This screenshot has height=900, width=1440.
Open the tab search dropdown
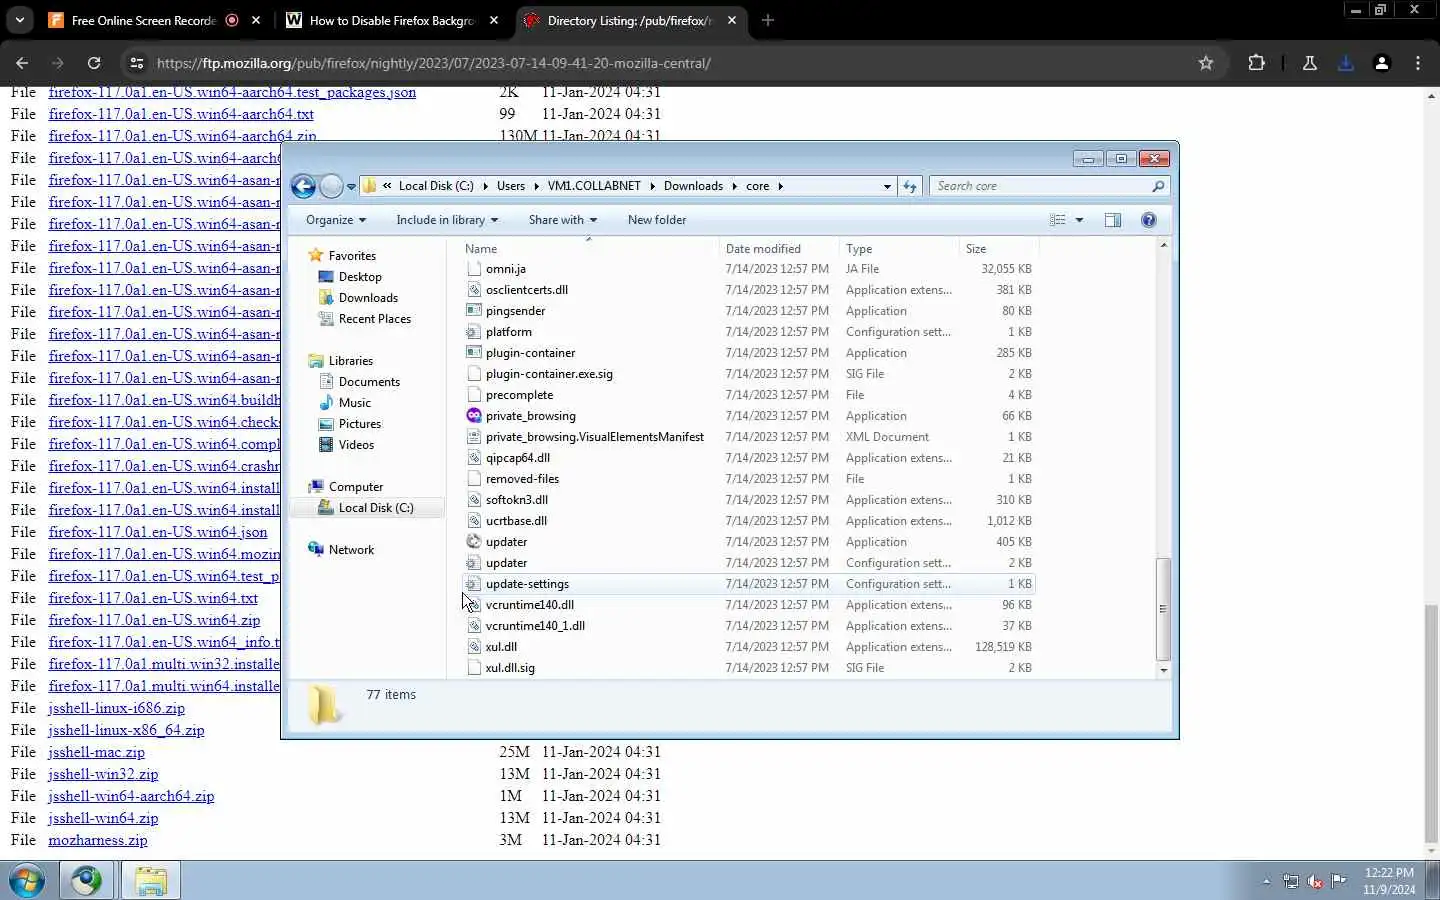coord(20,20)
